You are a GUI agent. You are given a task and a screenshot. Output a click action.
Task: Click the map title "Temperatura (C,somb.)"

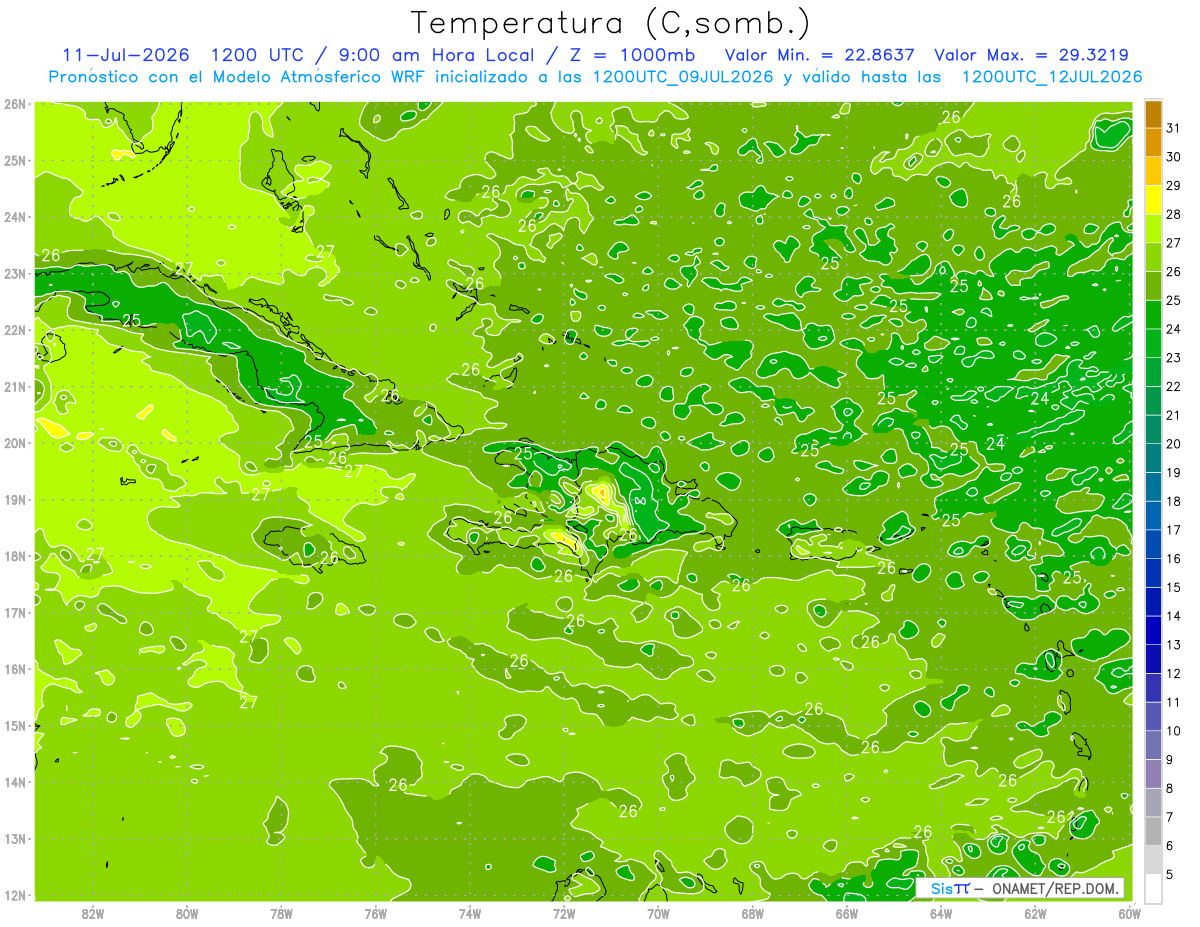tap(611, 23)
